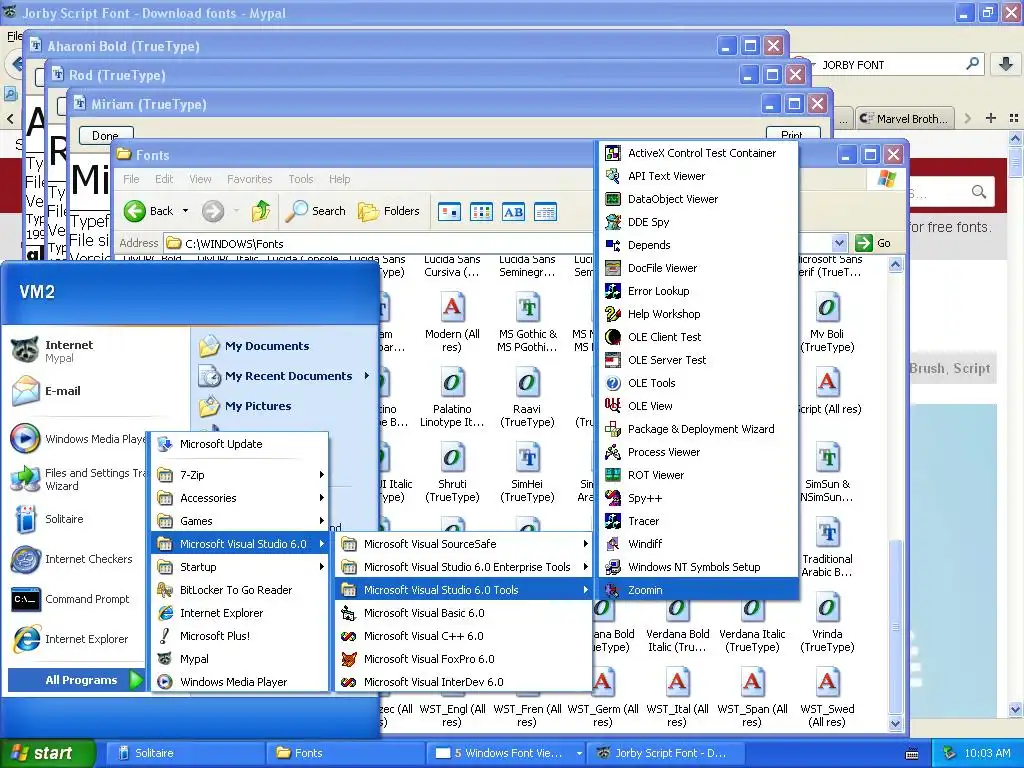Viewport: 1024px width, 768px height.
Task: Expand My Recent Documents submenu
Action: pyautogui.click(x=285, y=376)
